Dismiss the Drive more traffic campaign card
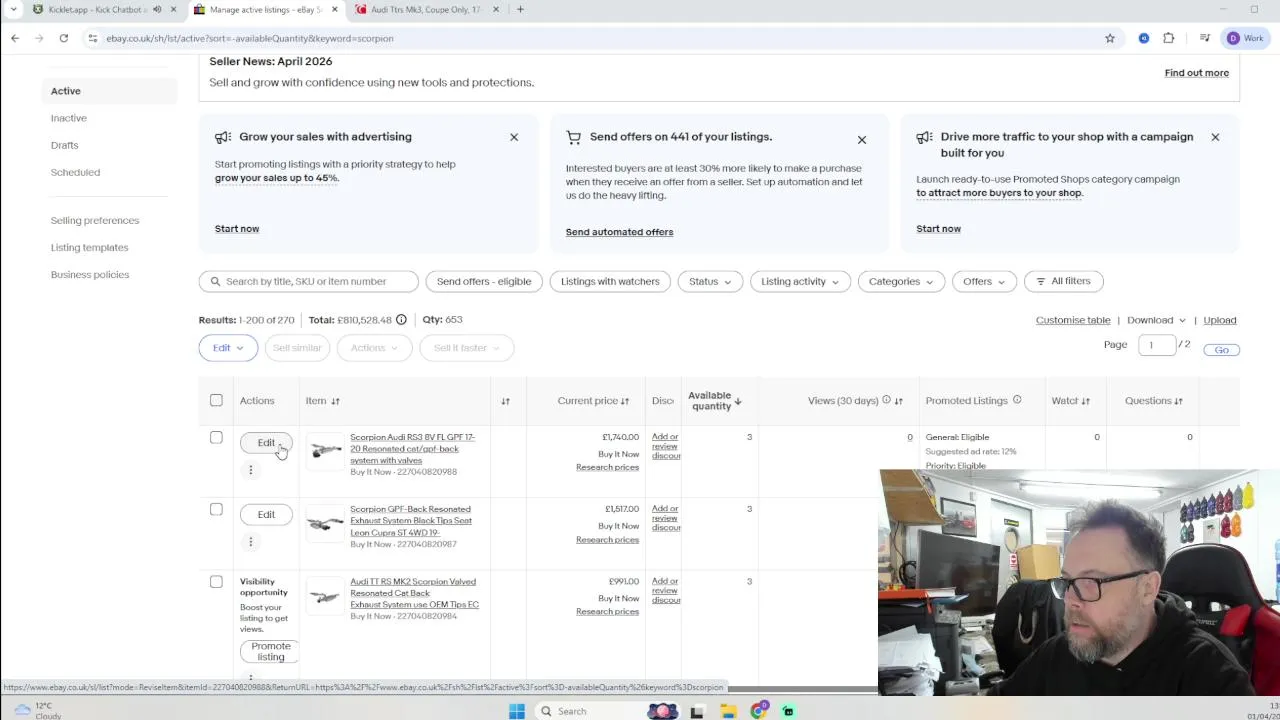 [x=1215, y=137]
